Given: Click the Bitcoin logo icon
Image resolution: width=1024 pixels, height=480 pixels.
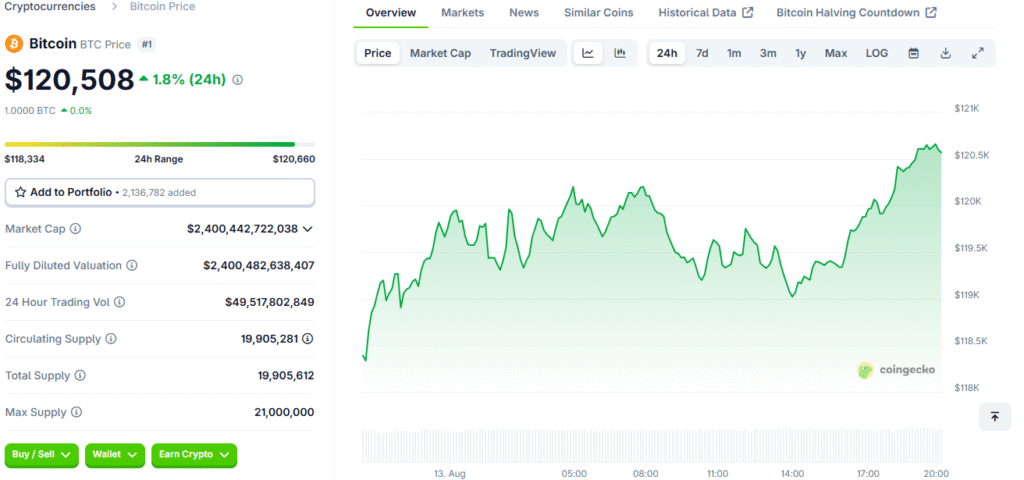Looking at the screenshot, I should click(x=14, y=44).
